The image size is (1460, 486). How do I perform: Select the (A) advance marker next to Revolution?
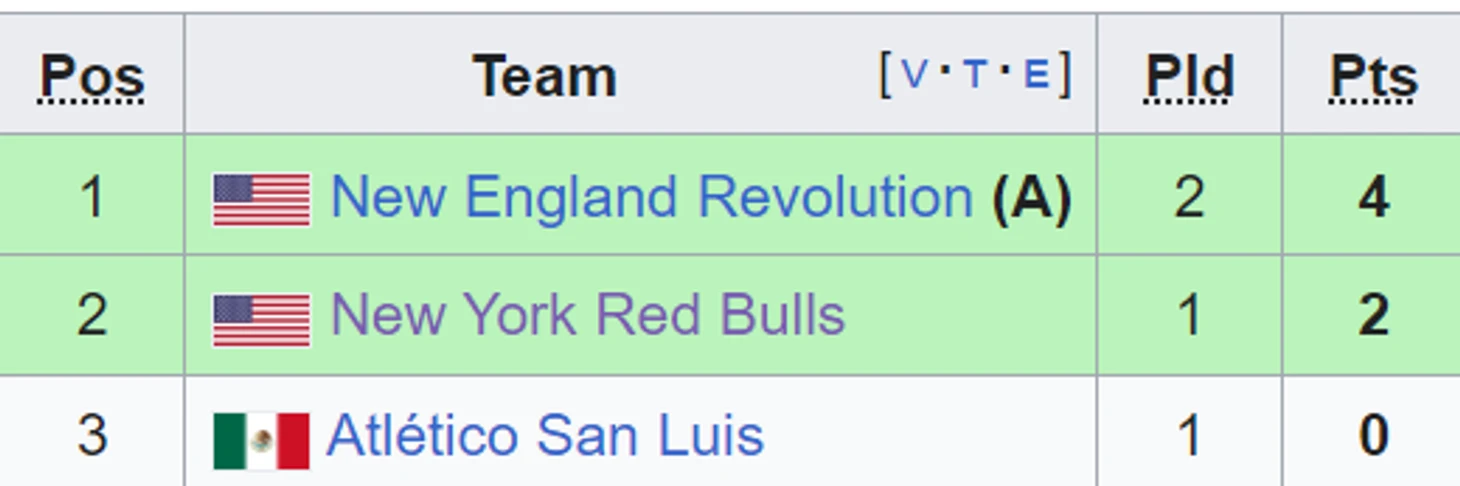[1032, 197]
